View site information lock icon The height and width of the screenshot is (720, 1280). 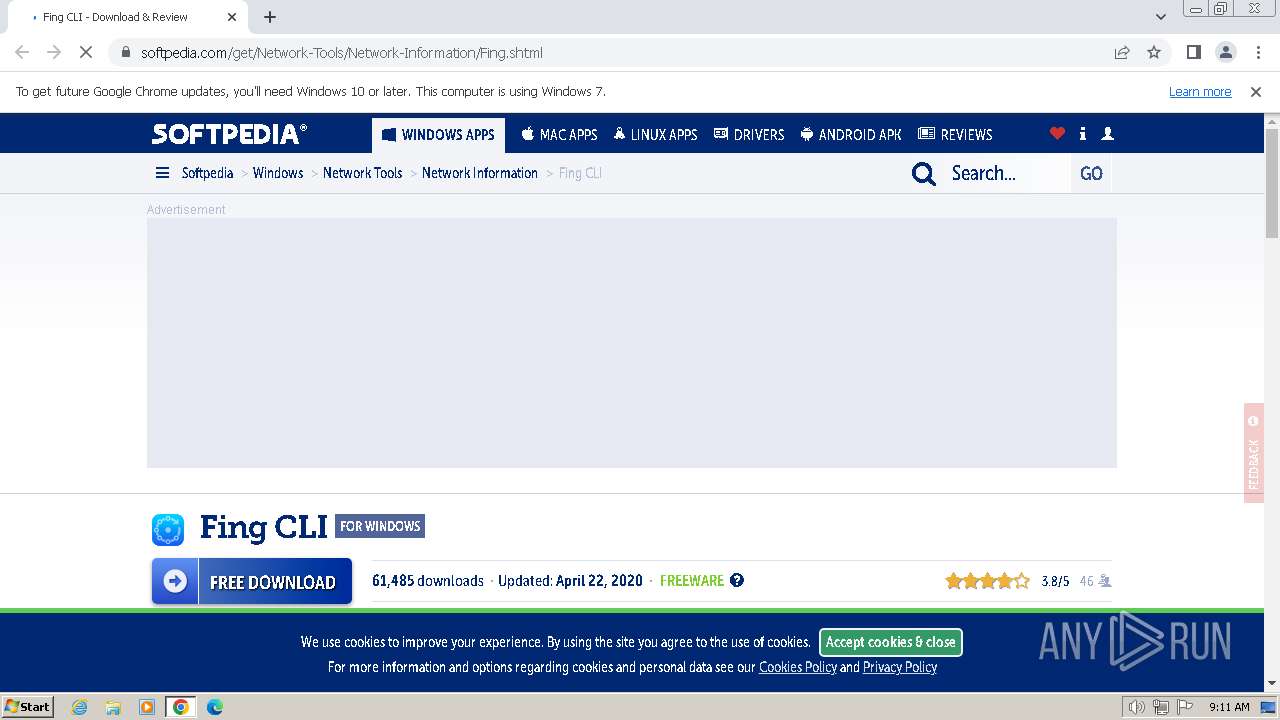(125, 52)
